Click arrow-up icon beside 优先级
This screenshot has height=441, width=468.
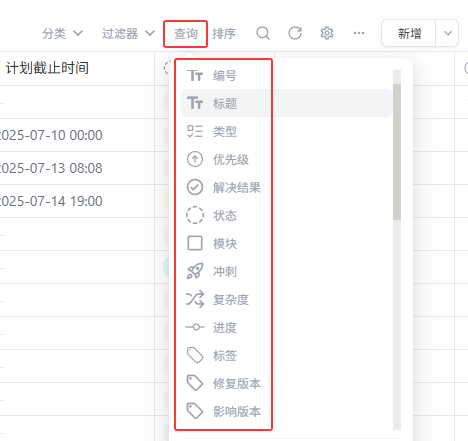[195, 159]
